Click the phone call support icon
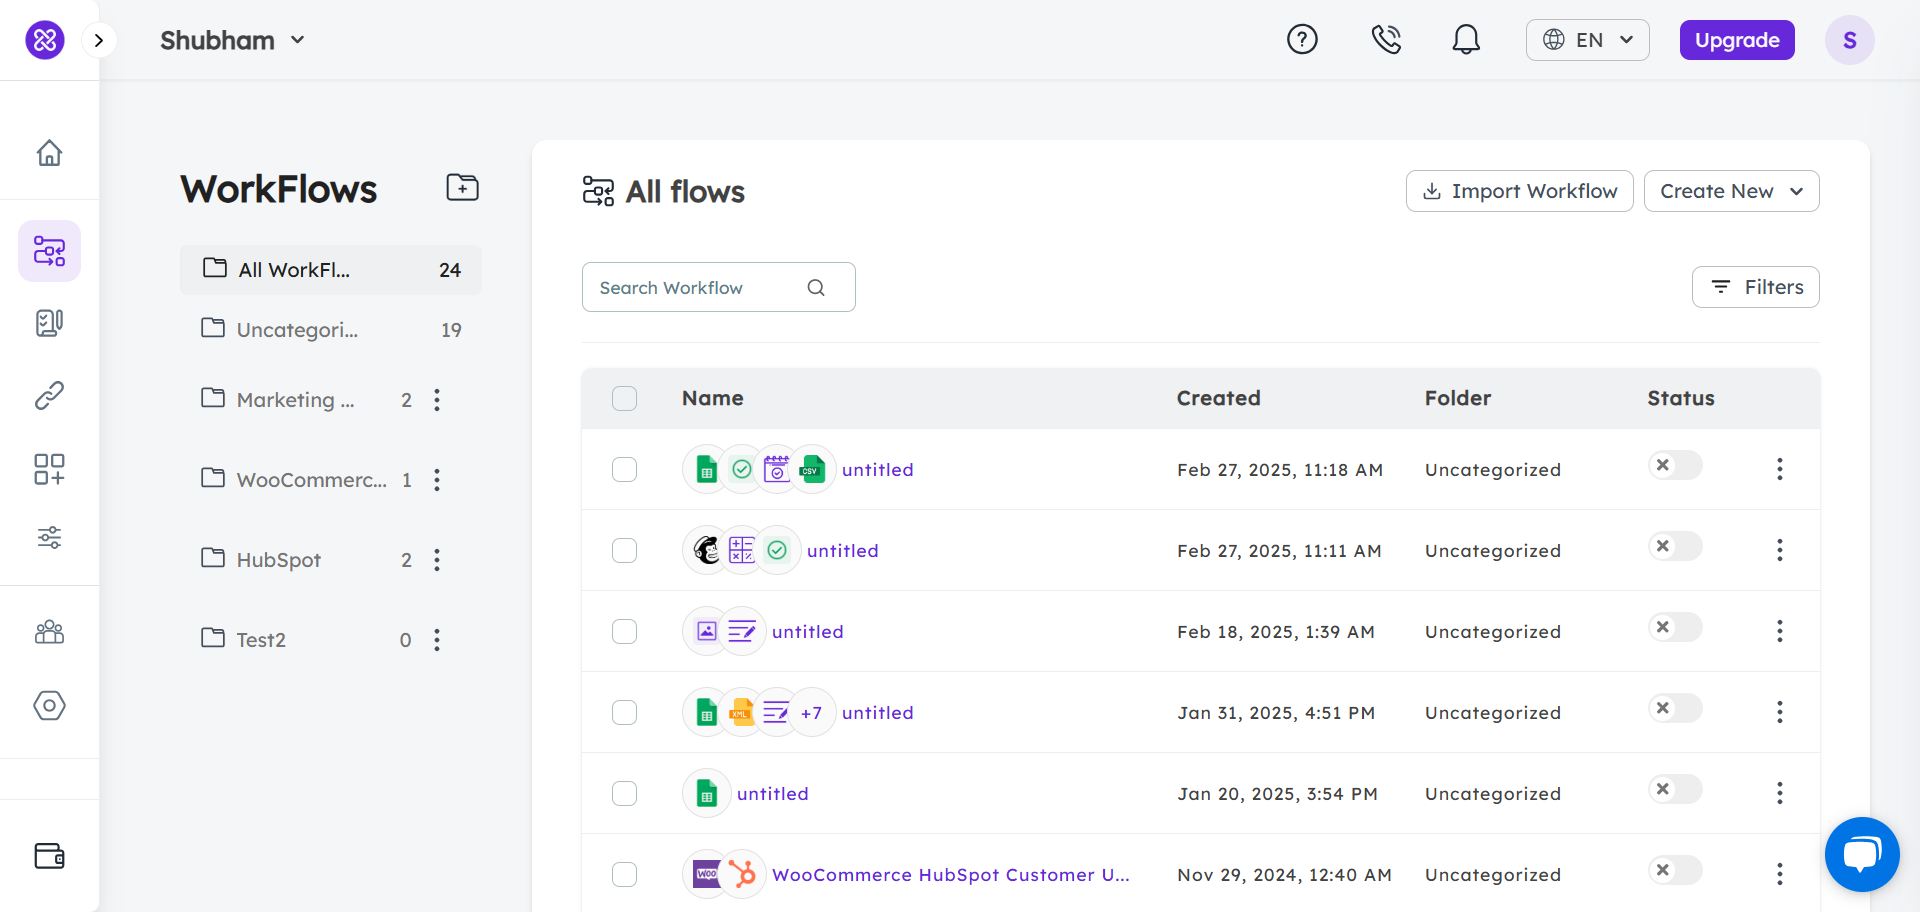1920x912 pixels. click(x=1386, y=40)
